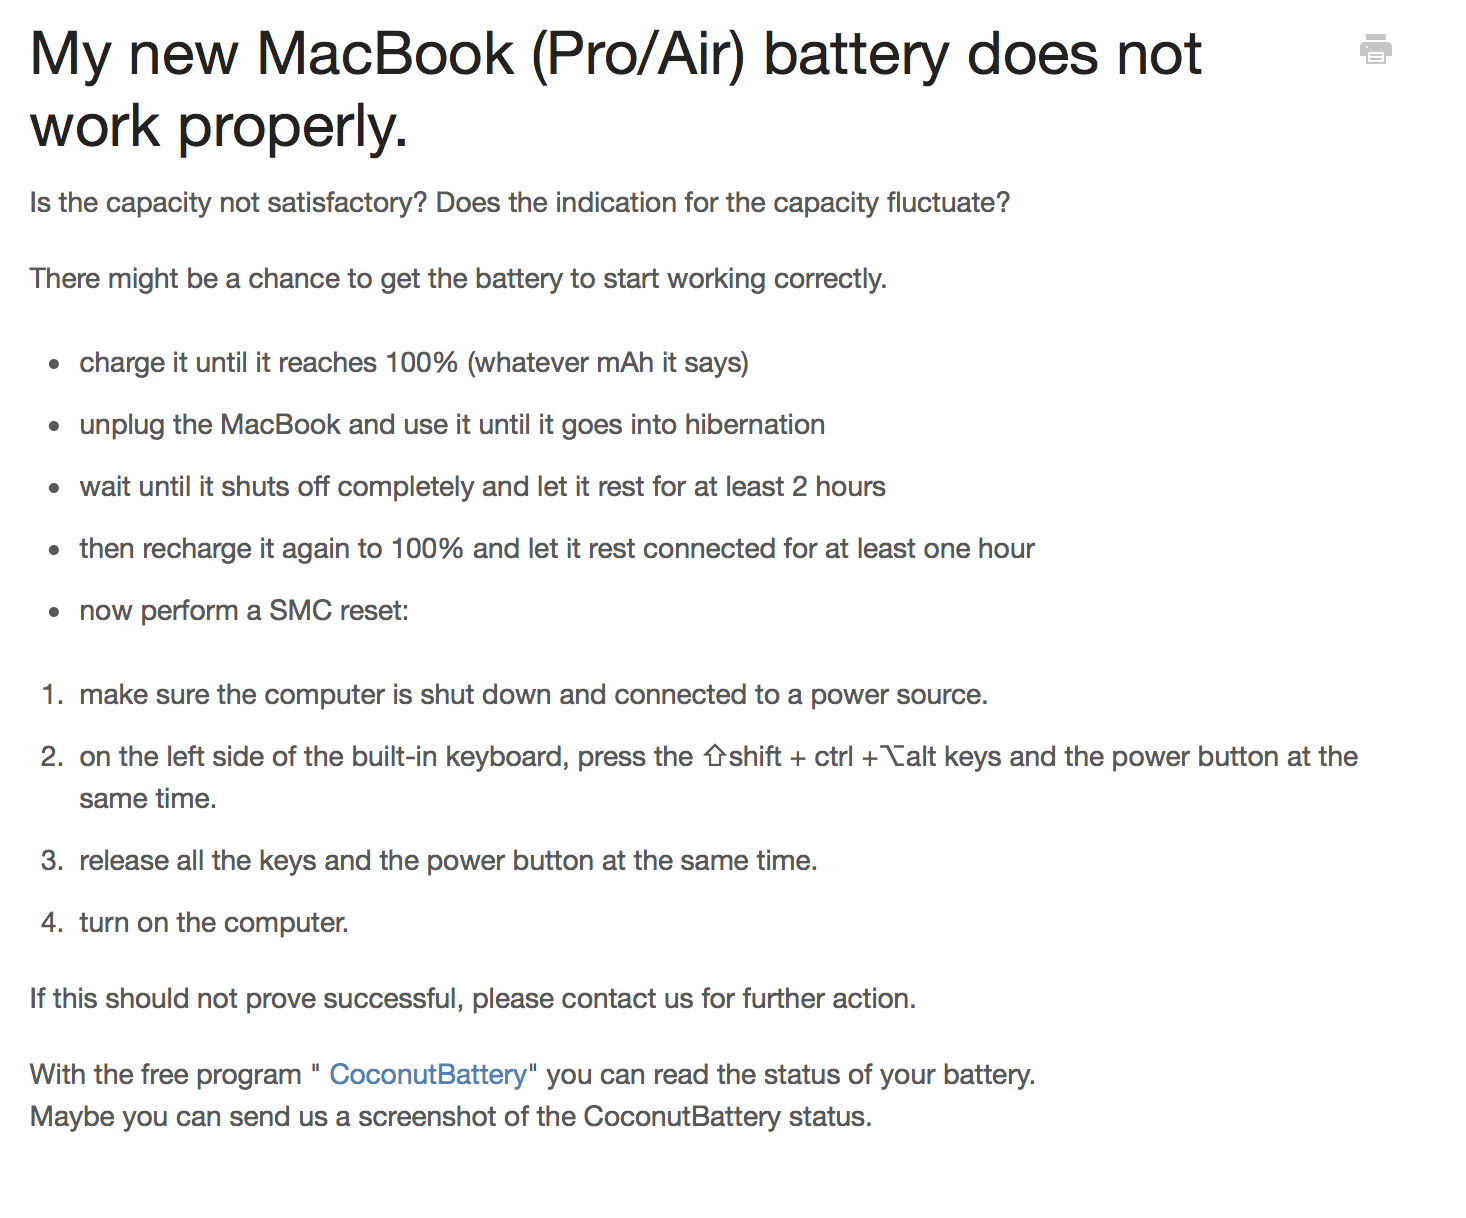This screenshot has width=1466, height=1218.
Task: Click the 'work properly.' second heading line
Action: click(x=219, y=127)
